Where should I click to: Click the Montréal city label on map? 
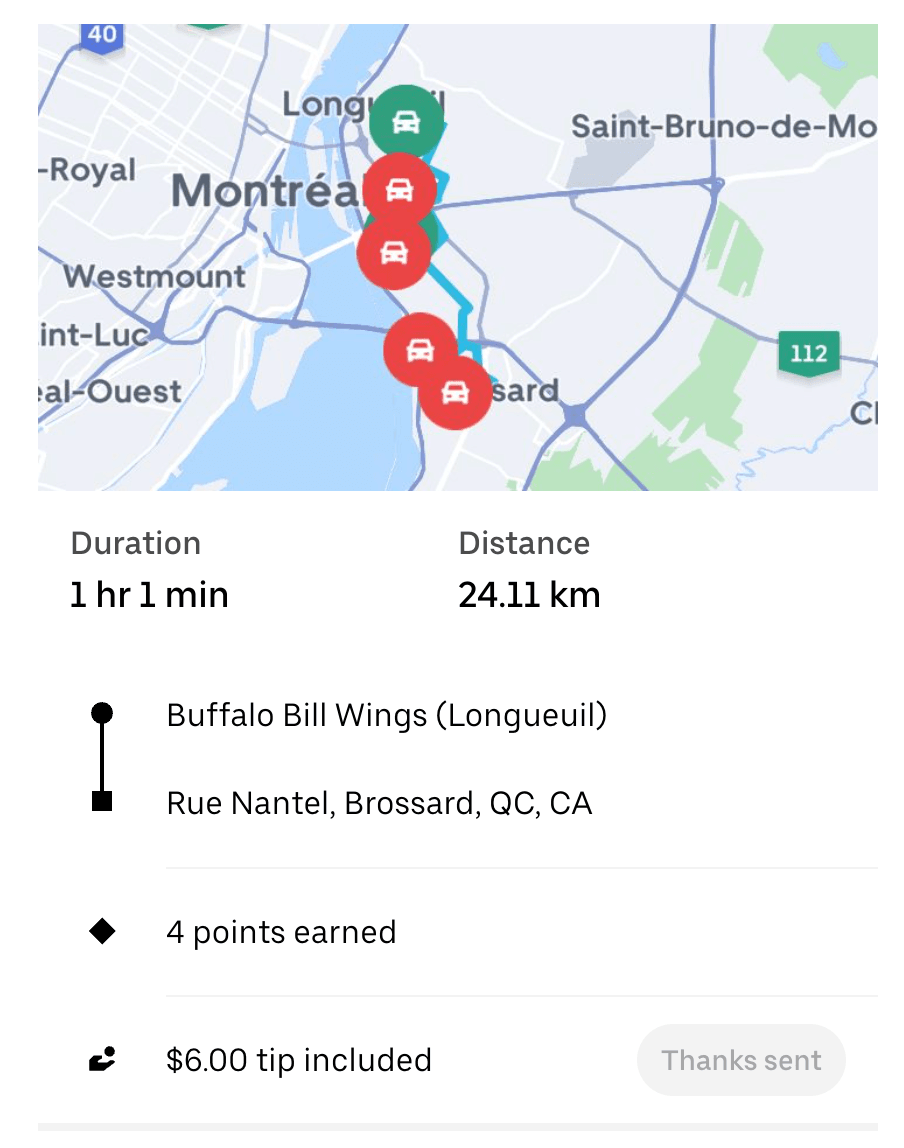tap(262, 190)
